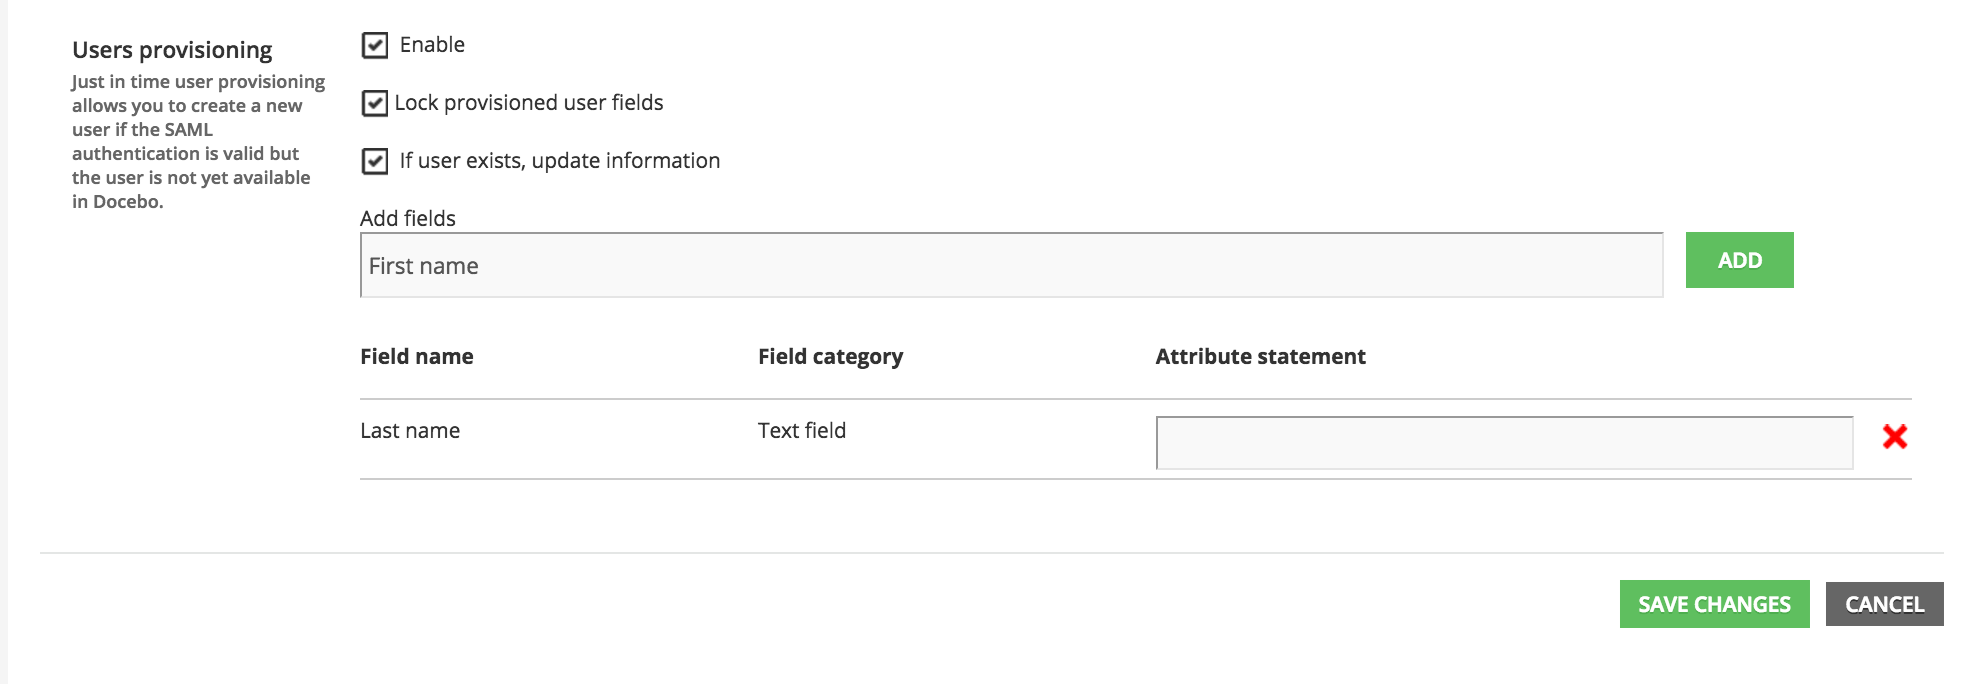Select the Text field category cell
This screenshot has width=1974, height=684.
(802, 431)
